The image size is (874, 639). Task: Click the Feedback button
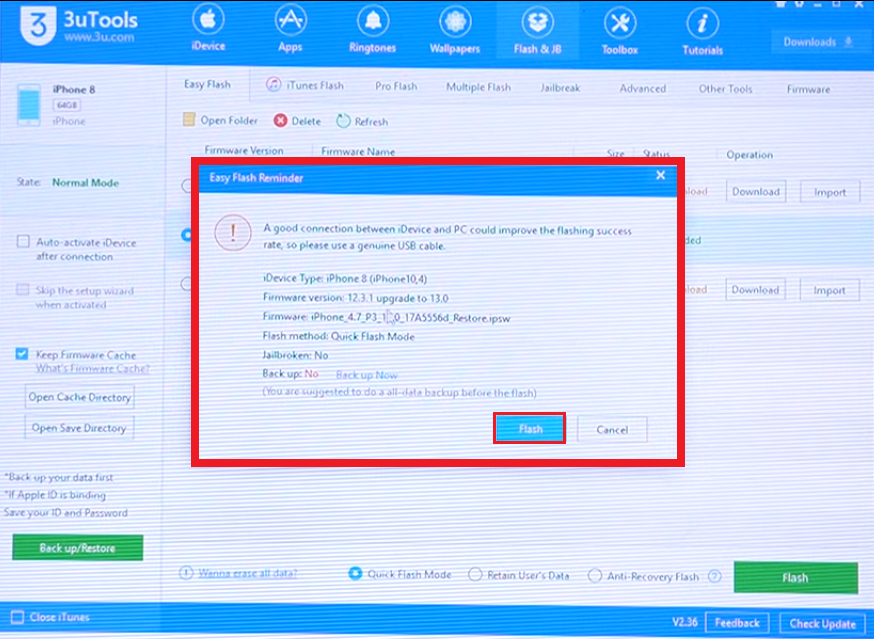coord(737,623)
